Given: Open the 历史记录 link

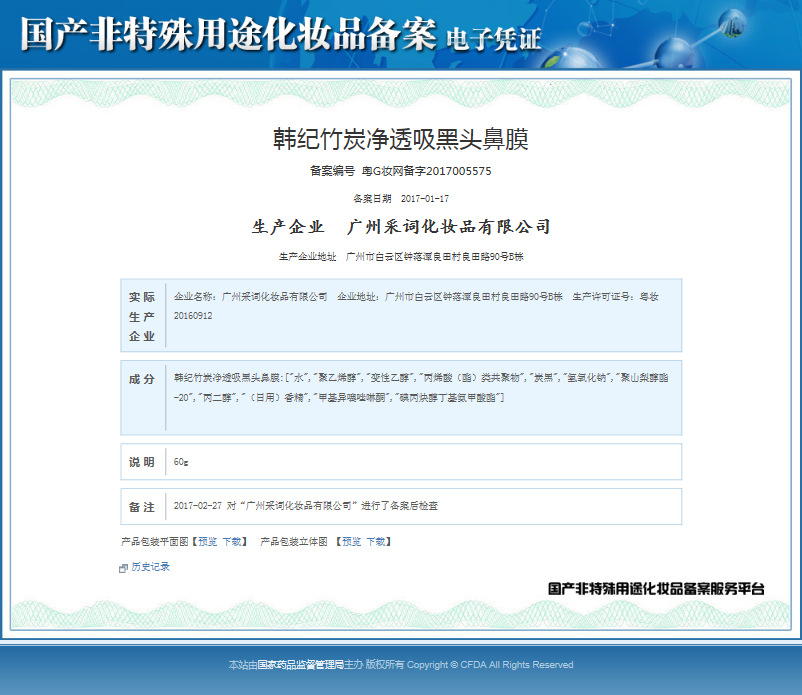Looking at the screenshot, I should pyautogui.click(x=150, y=567).
